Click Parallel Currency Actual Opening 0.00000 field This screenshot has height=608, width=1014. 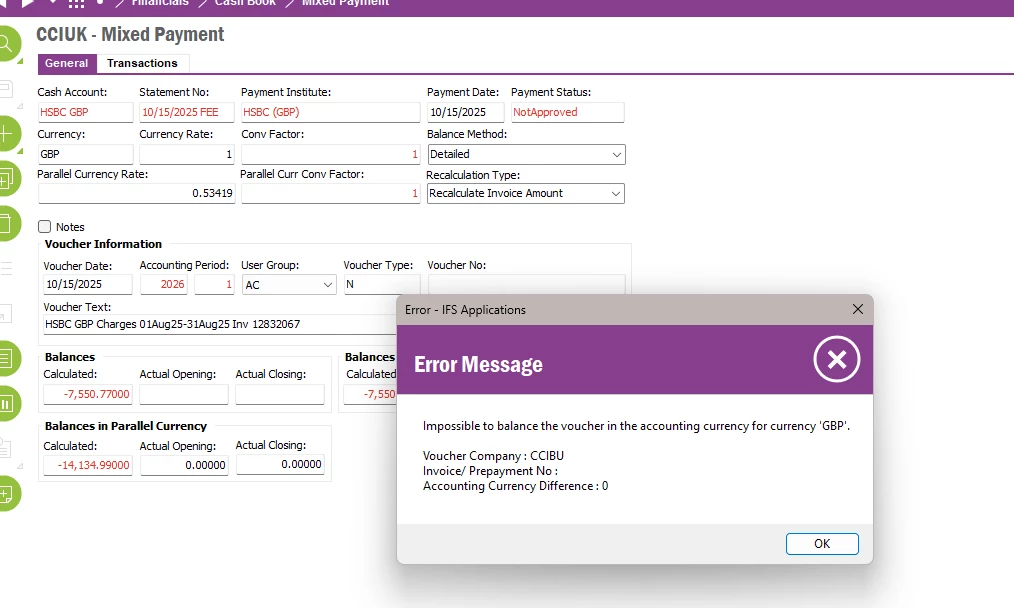[184, 465]
